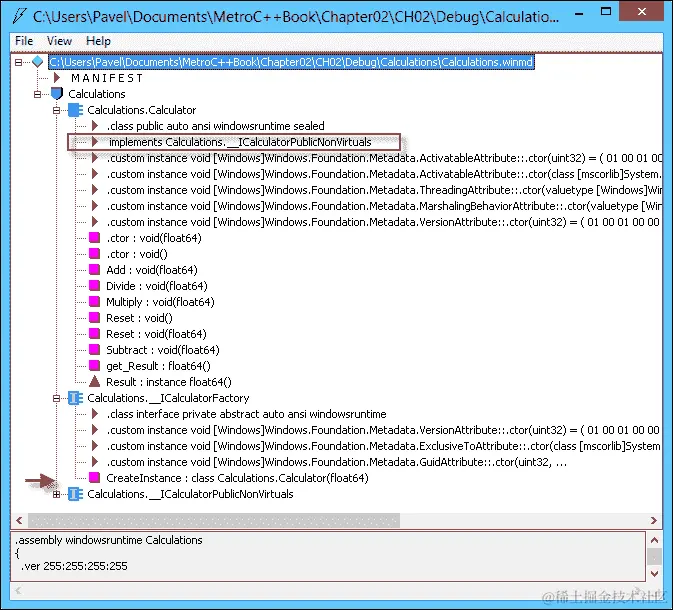Click the pink method icon for .ctor : void(float64)
The image size is (673, 610).
(94, 238)
